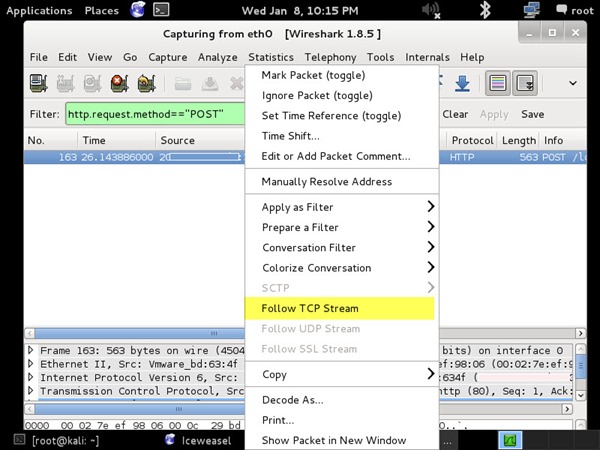Image resolution: width=600 pixels, height=450 pixels.
Task: Open the Tools menu
Action: (380, 57)
